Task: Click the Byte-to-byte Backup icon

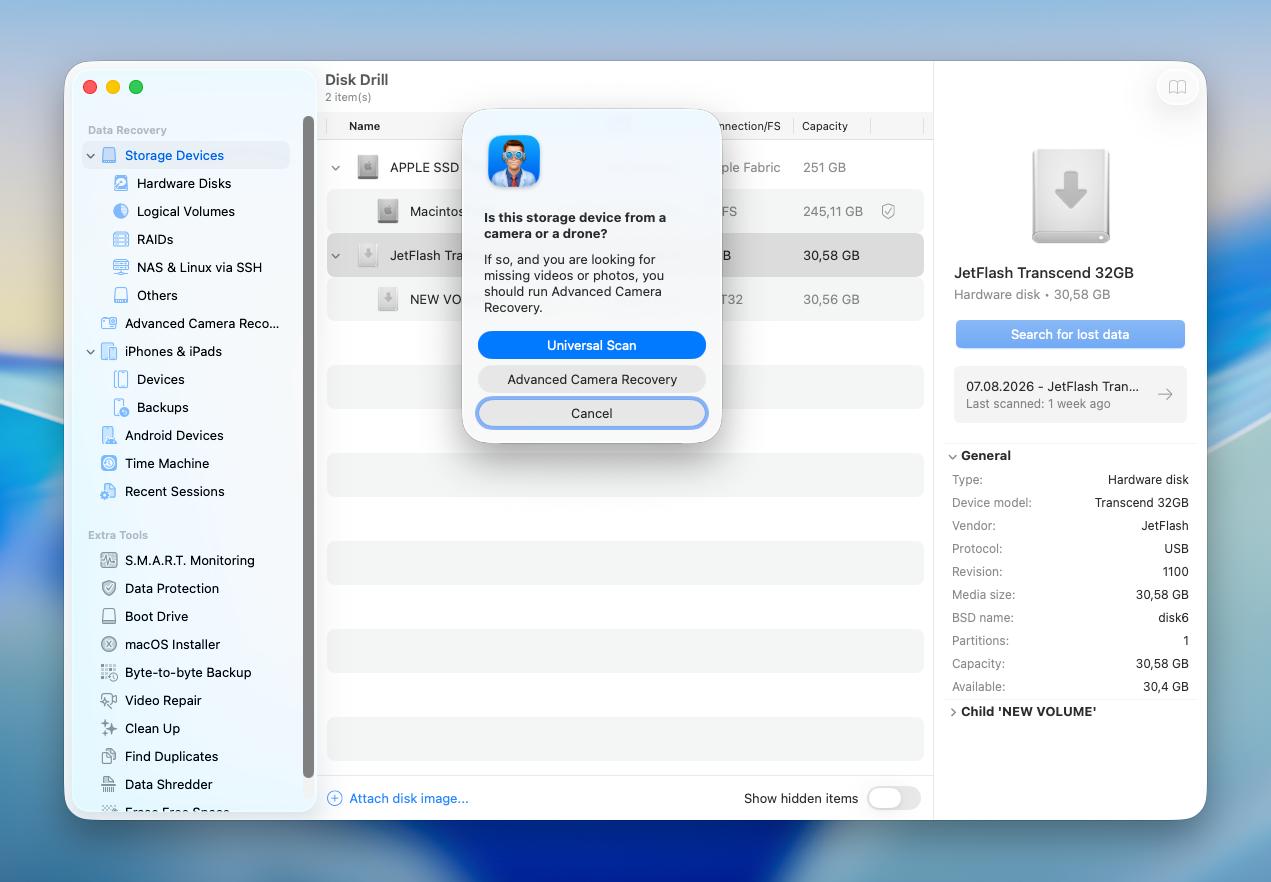Action: tap(109, 672)
